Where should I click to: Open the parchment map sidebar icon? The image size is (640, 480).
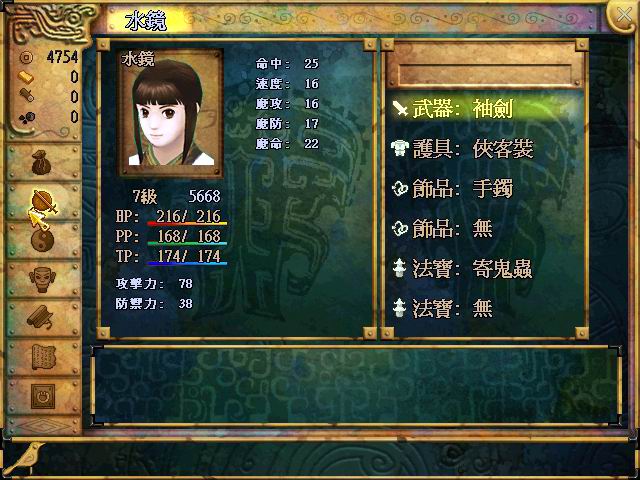pos(43,357)
